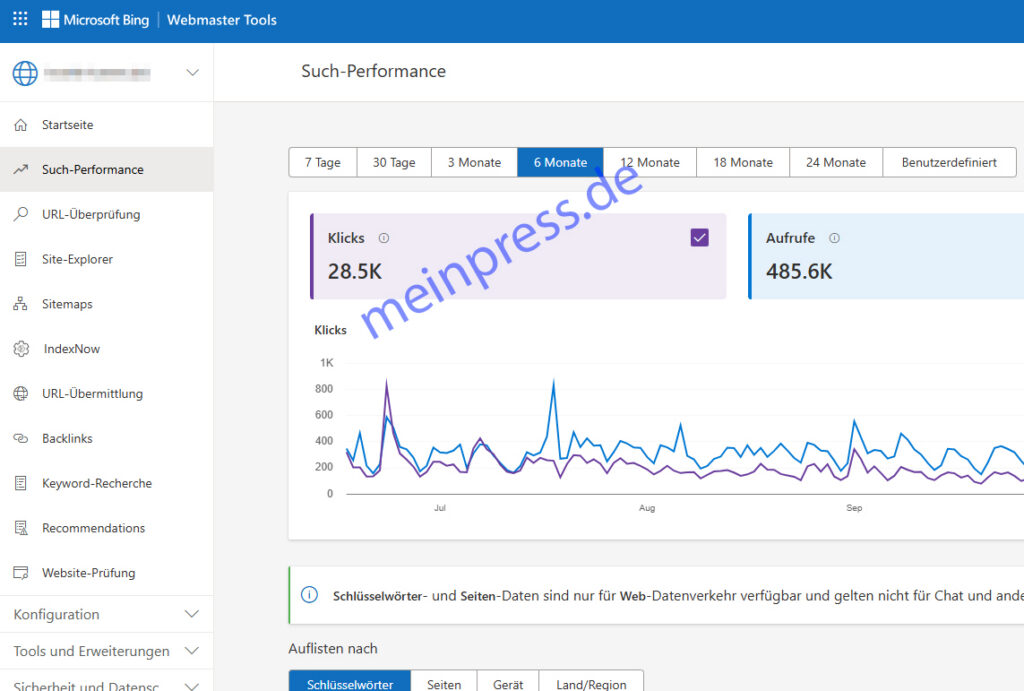The height and width of the screenshot is (691, 1024).
Task: Open the site selector dropdown
Action: tap(193, 73)
